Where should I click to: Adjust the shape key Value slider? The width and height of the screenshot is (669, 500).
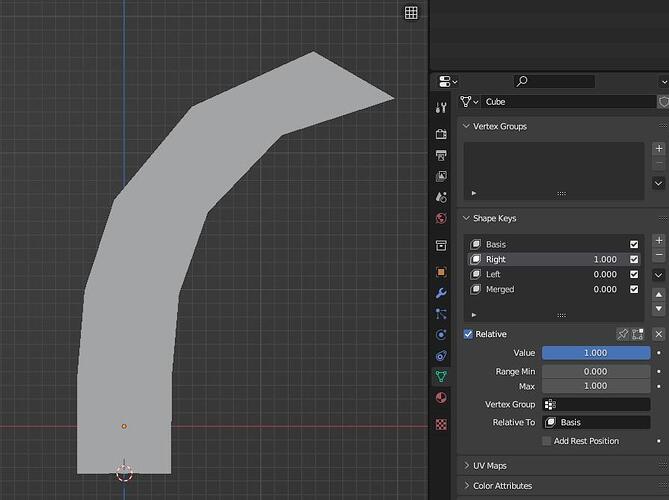(x=596, y=353)
